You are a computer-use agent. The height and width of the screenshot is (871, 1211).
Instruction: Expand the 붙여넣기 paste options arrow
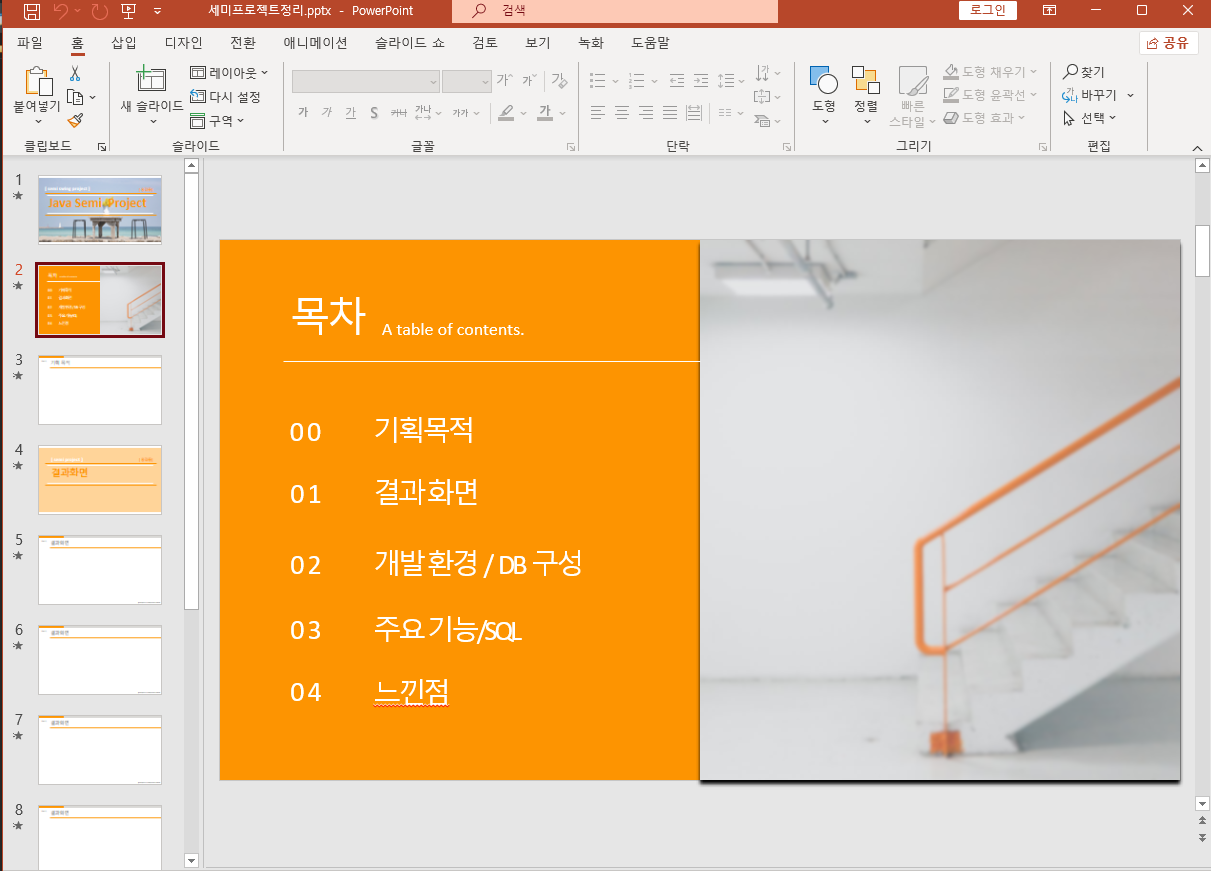pyautogui.click(x=37, y=120)
